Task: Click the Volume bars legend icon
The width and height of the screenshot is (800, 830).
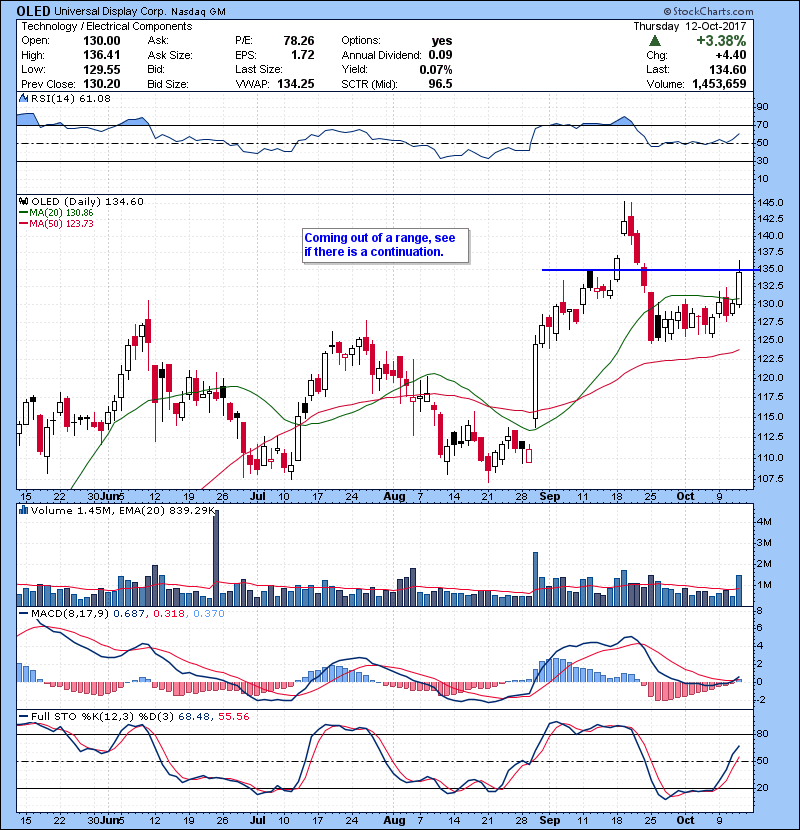Action: pos(23,510)
